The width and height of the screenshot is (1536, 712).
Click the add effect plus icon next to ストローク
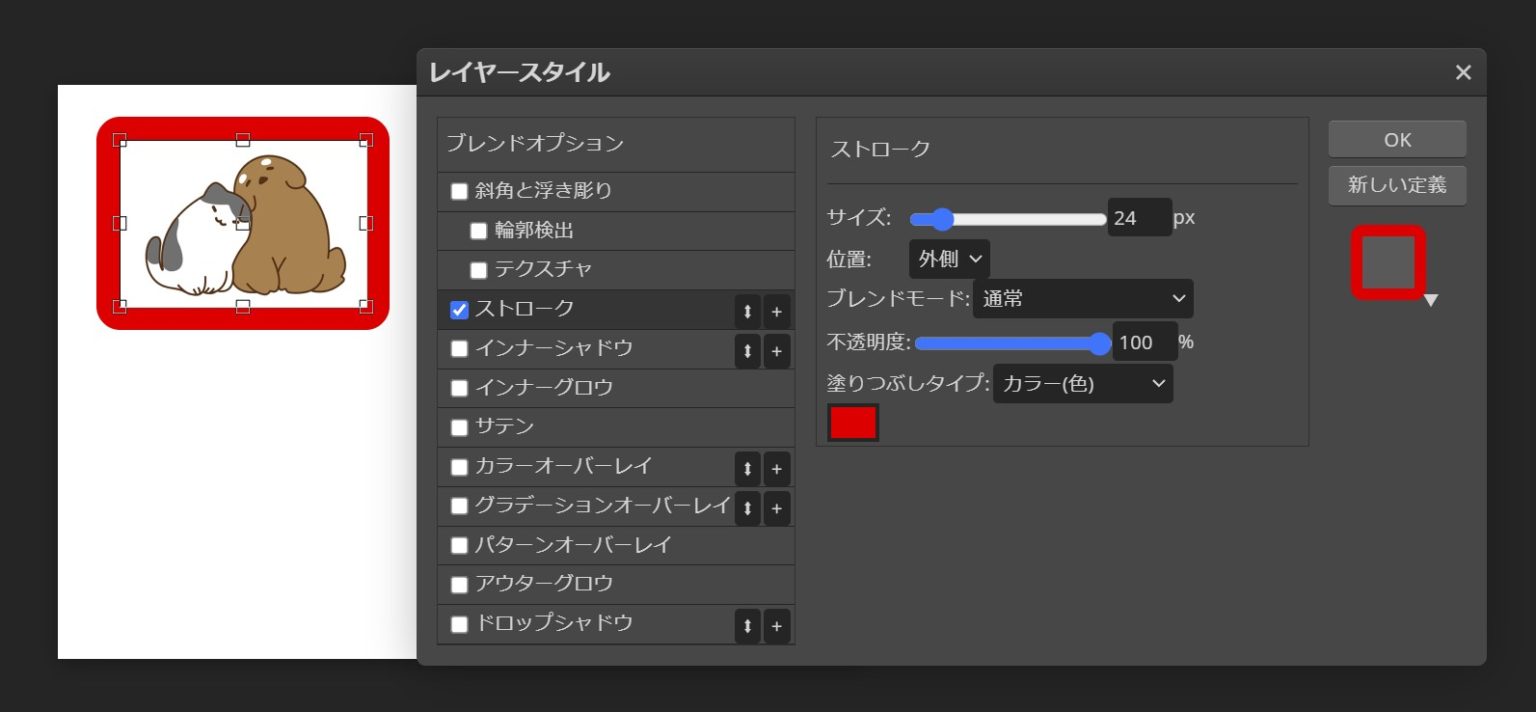coord(776,311)
